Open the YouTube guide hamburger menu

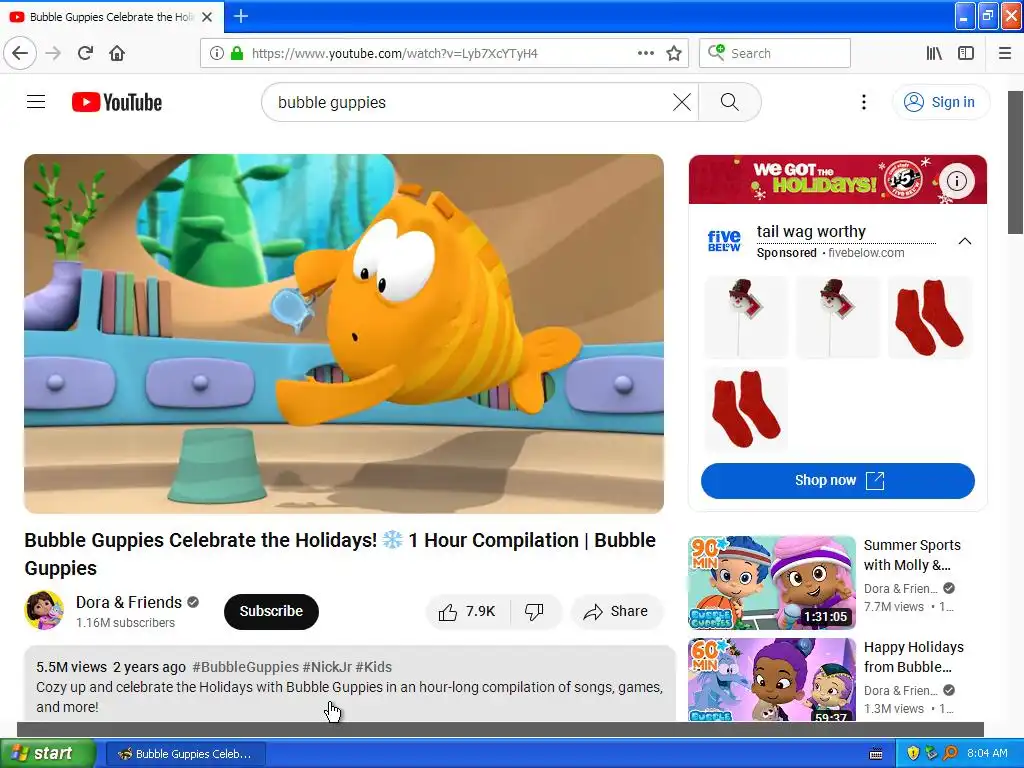click(36, 102)
